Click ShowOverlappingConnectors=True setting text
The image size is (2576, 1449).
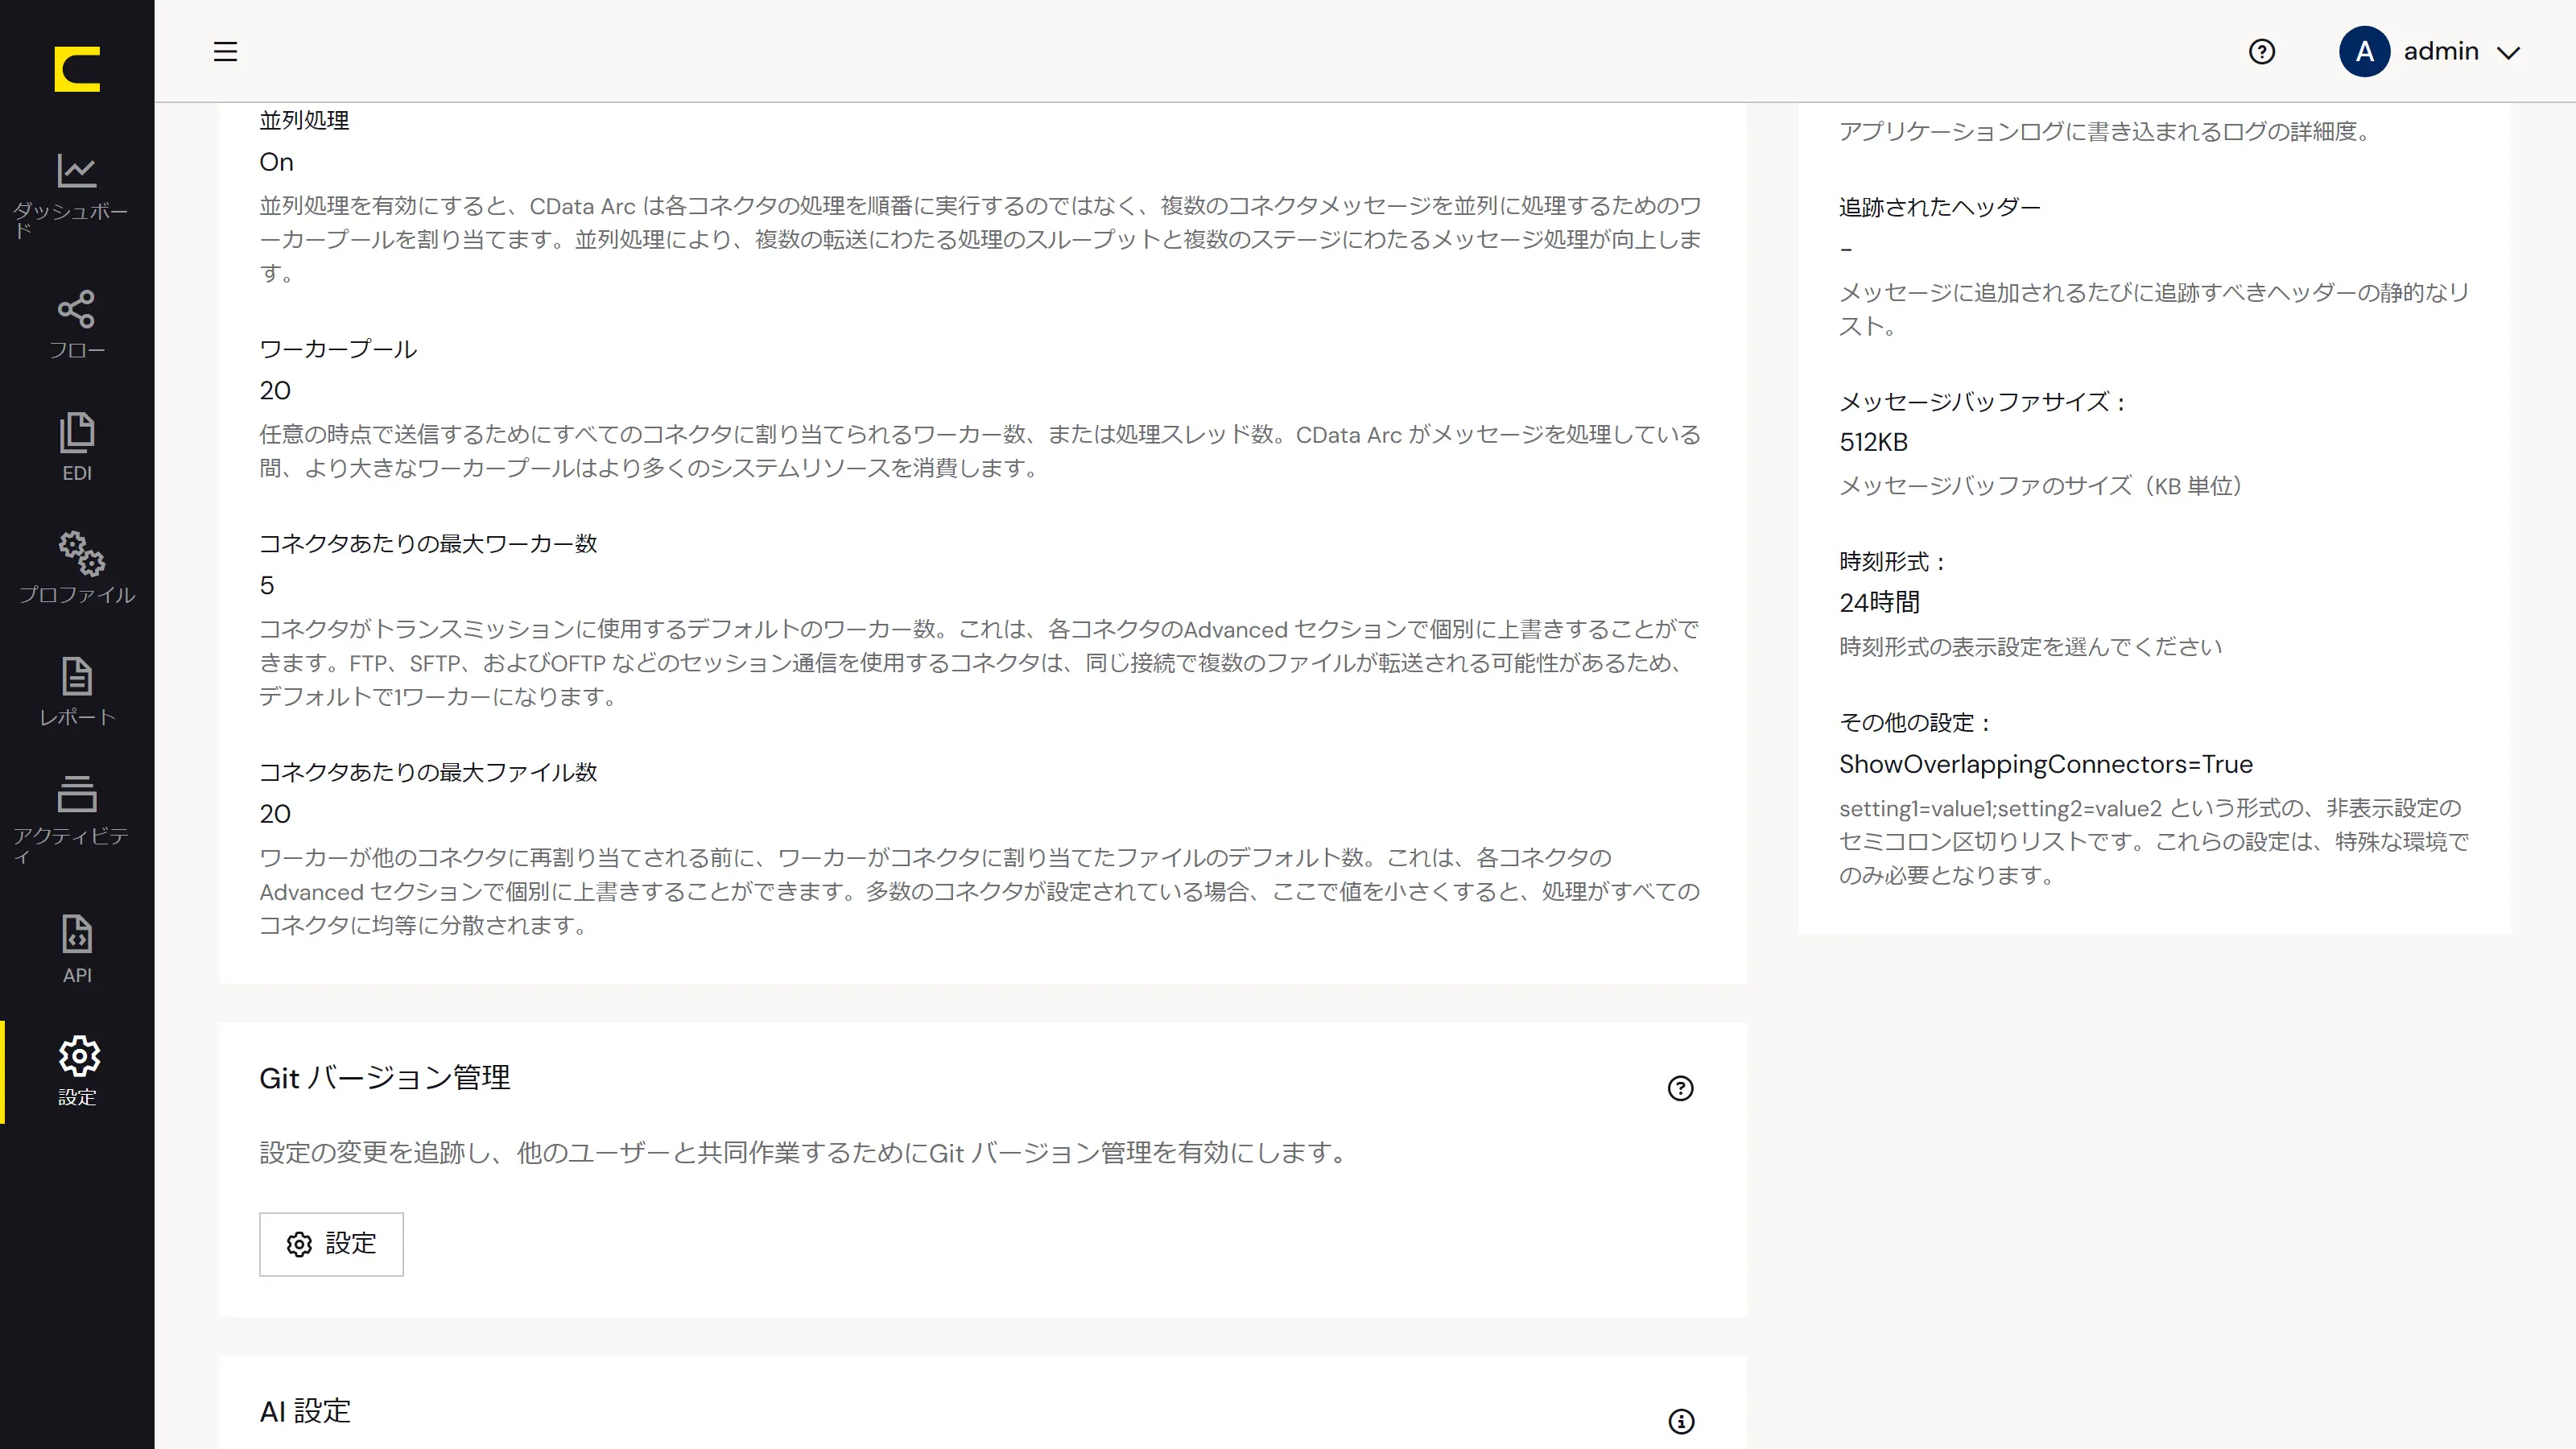click(2045, 764)
